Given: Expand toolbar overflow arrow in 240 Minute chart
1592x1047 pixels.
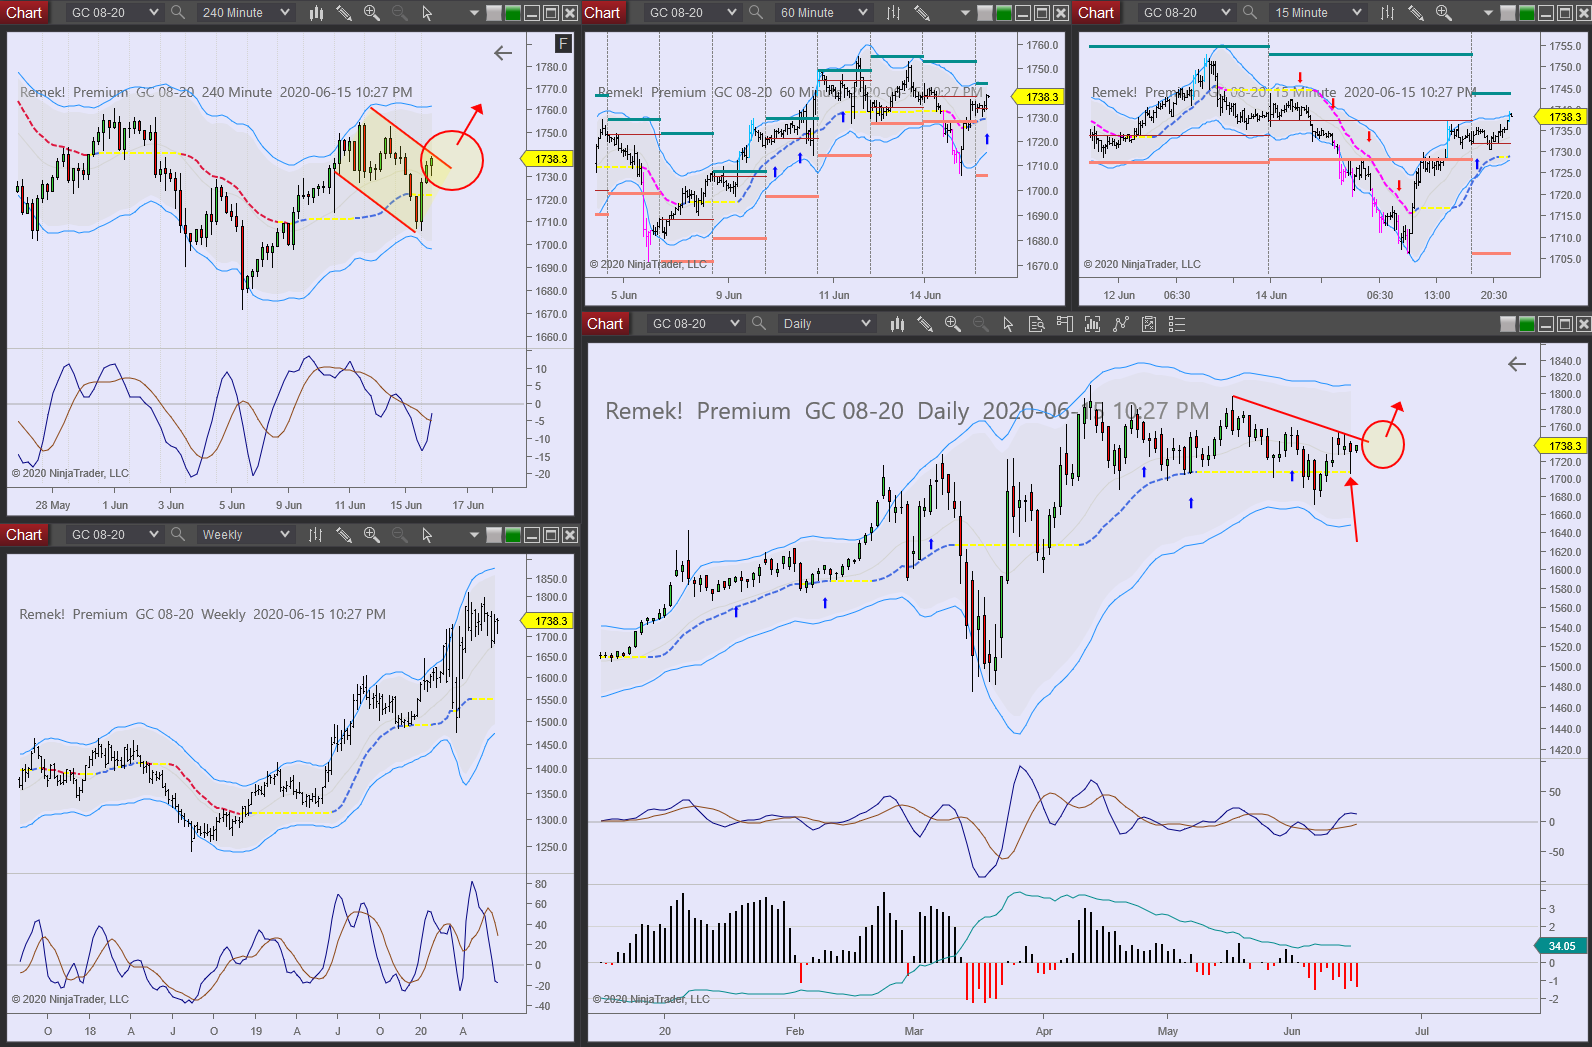Looking at the screenshot, I should pos(474,13).
